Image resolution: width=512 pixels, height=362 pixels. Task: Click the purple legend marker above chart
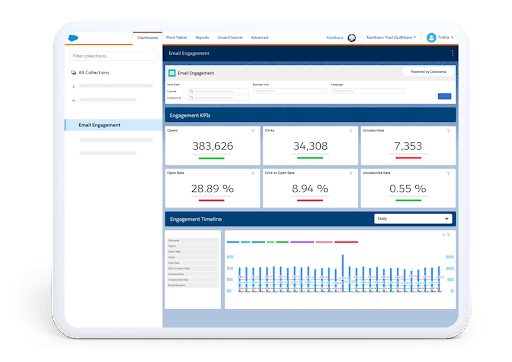click(x=302, y=242)
